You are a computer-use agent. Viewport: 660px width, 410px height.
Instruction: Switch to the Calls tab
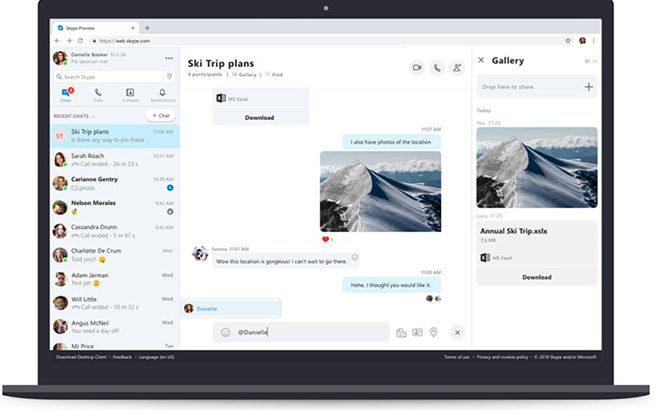pos(98,96)
